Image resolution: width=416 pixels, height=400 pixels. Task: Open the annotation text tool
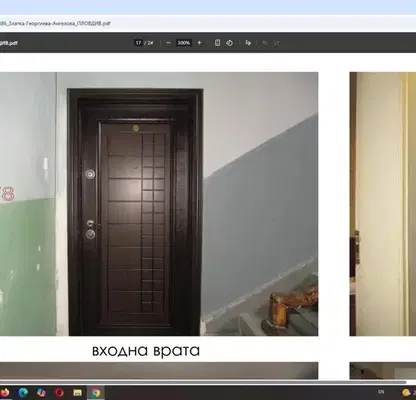point(248,43)
